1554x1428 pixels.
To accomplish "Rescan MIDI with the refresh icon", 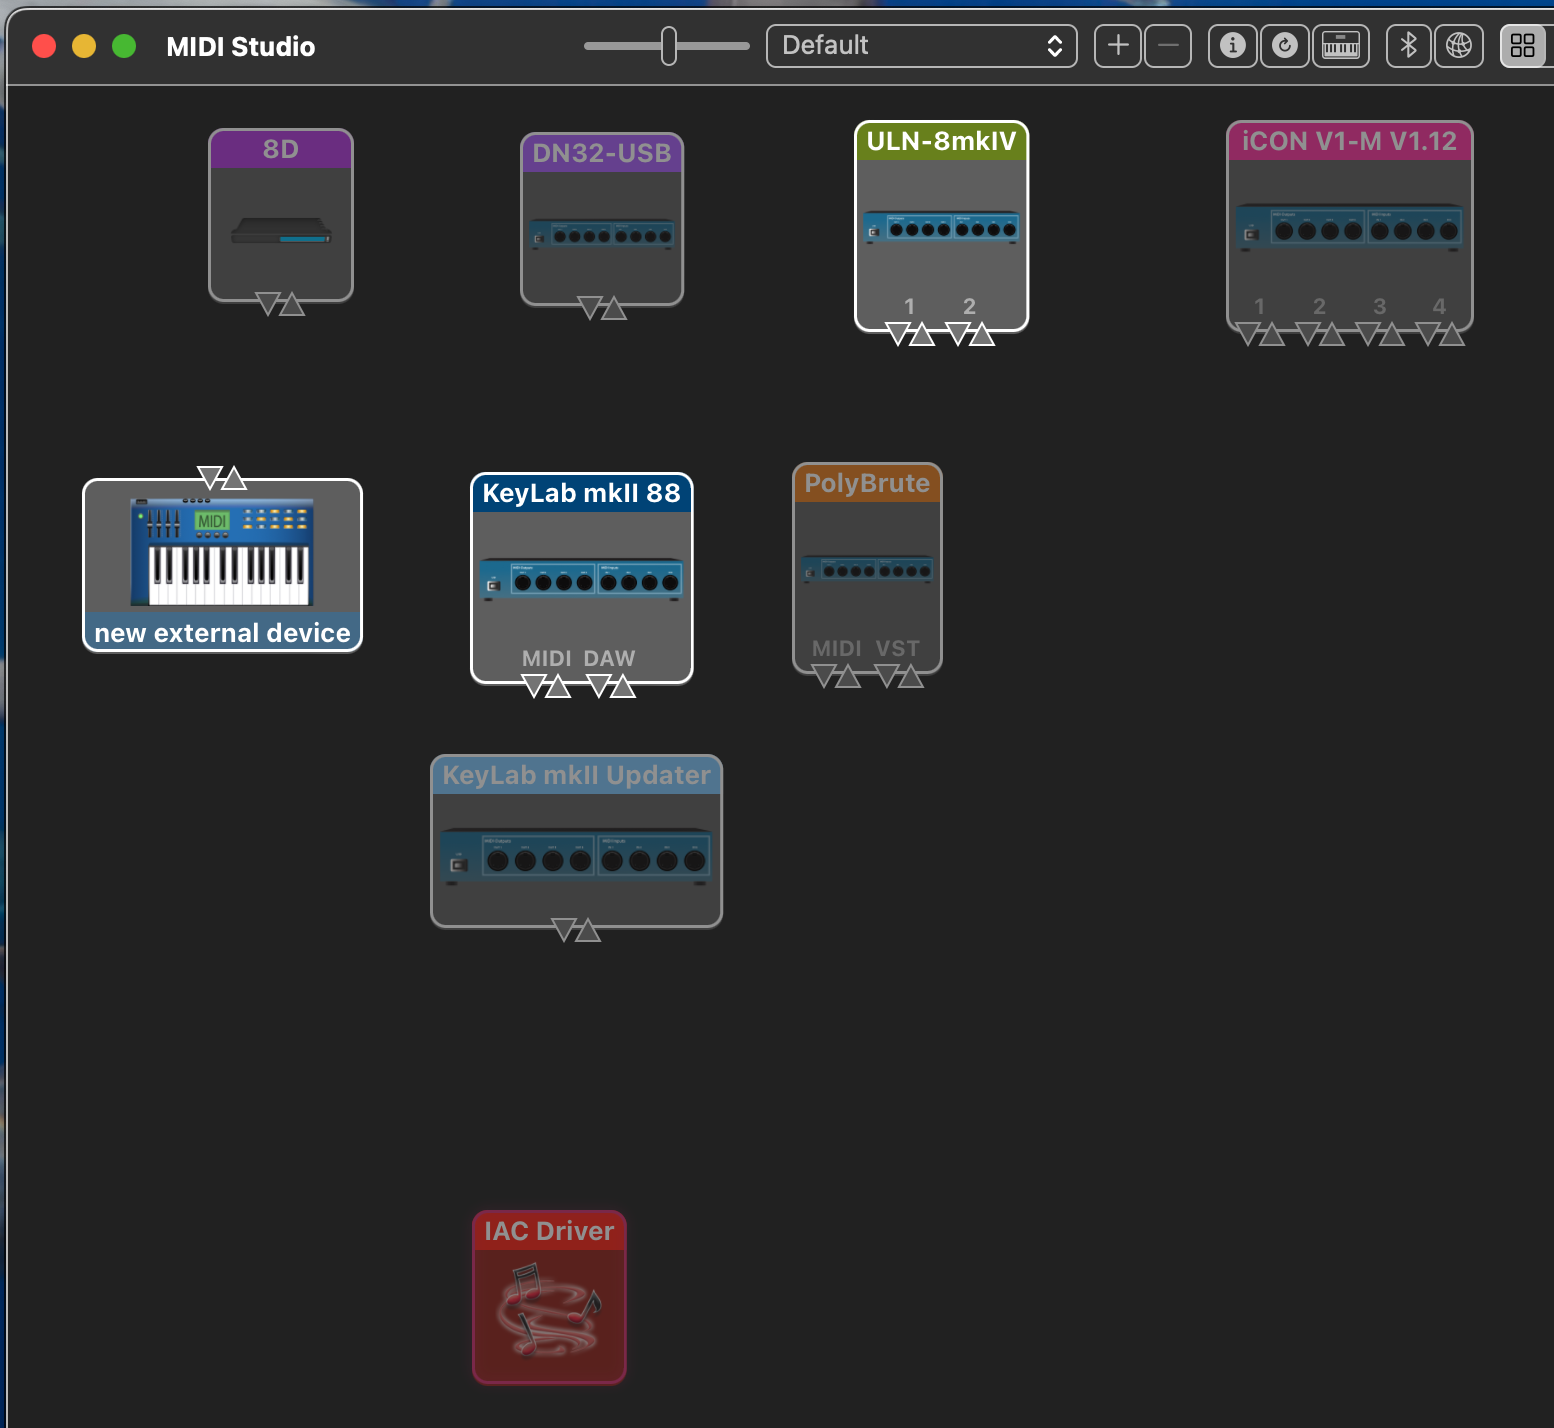I will point(1285,46).
